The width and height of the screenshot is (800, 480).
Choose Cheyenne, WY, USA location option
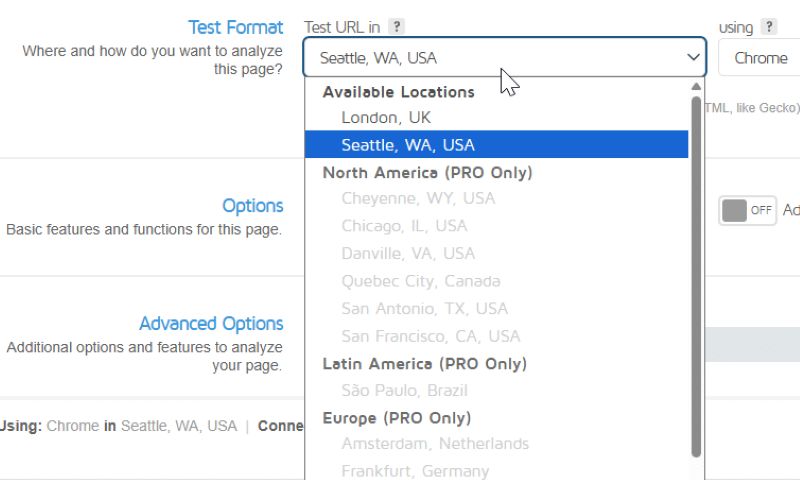click(x=418, y=198)
